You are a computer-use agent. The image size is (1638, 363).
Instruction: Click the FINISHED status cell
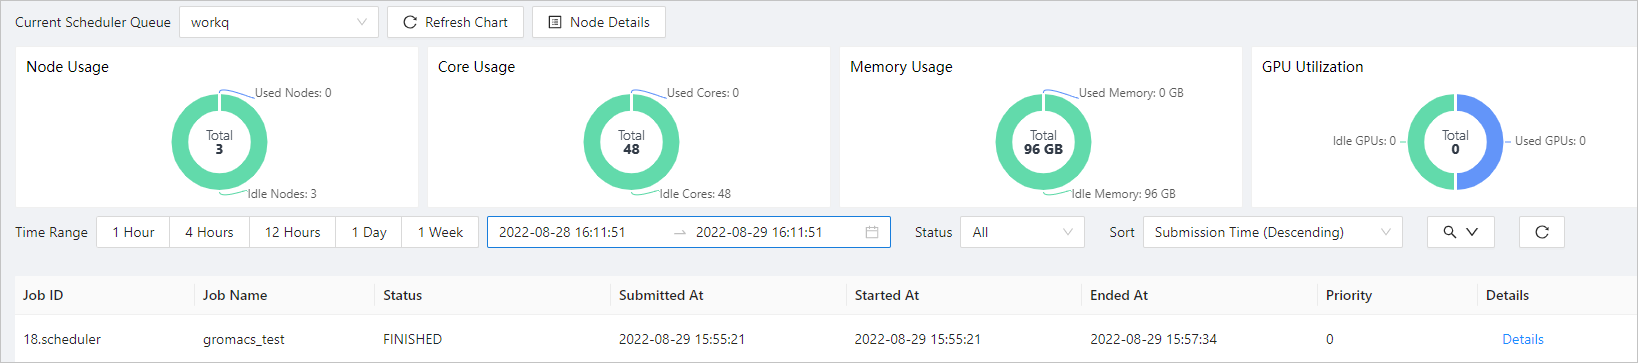pyautogui.click(x=412, y=339)
